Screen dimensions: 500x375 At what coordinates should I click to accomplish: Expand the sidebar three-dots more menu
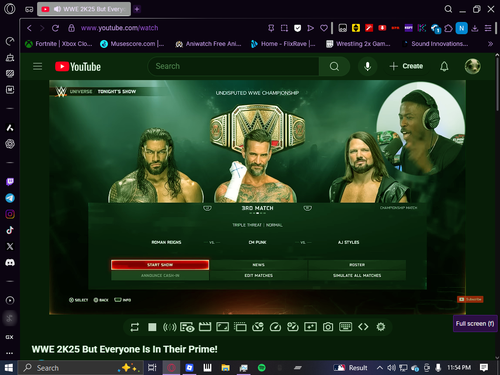pyautogui.click(x=10, y=353)
